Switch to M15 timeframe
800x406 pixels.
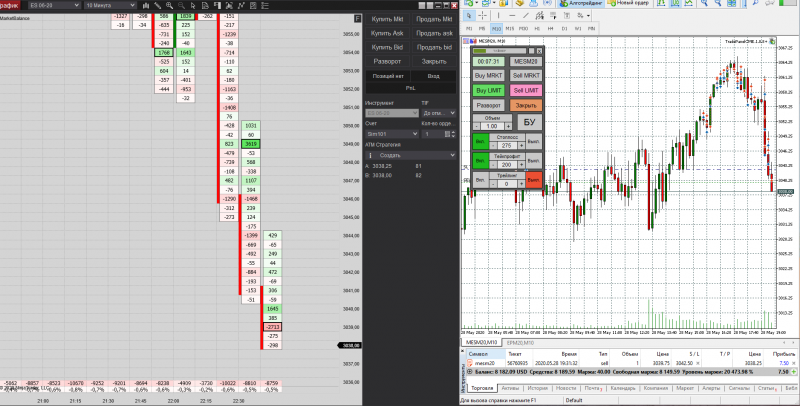(509, 29)
